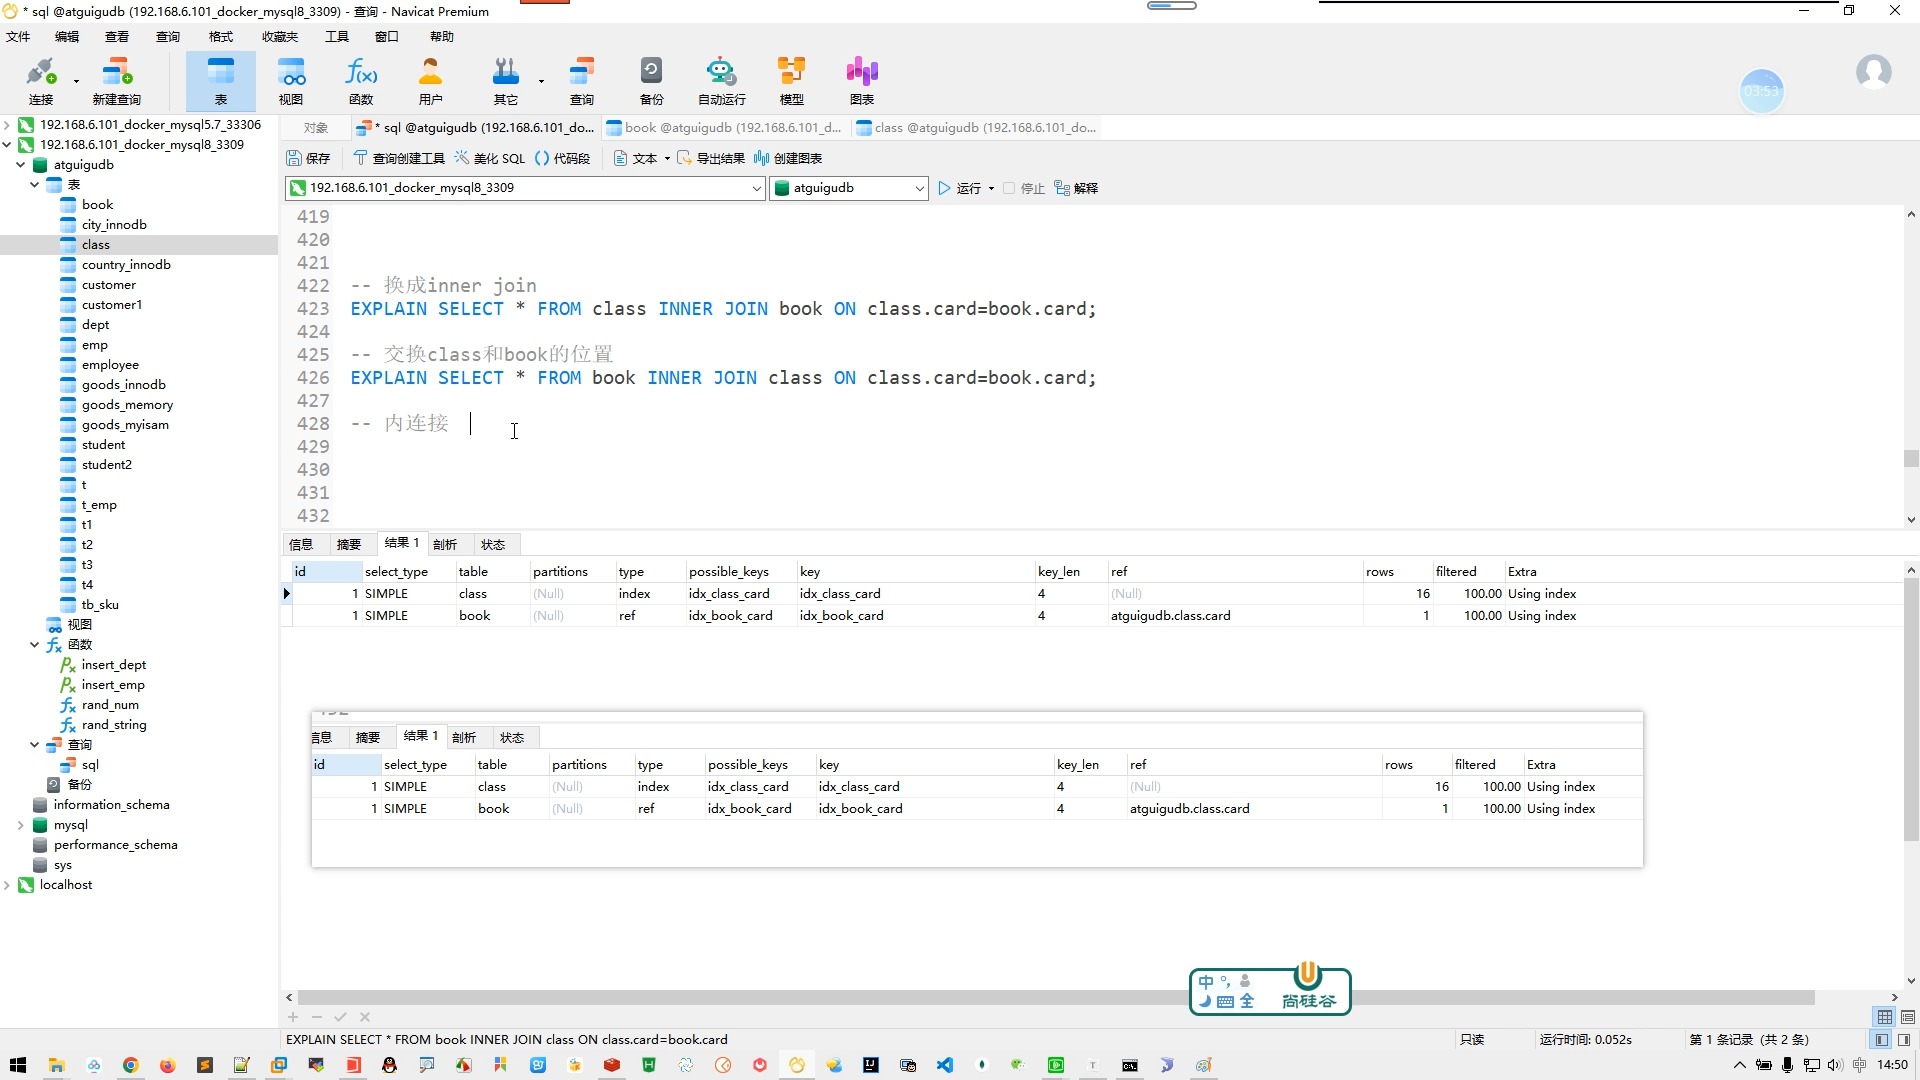Screen dimensions: 1920x1080
Task: Select the insert_dept procedure
Action: point(114,665)
